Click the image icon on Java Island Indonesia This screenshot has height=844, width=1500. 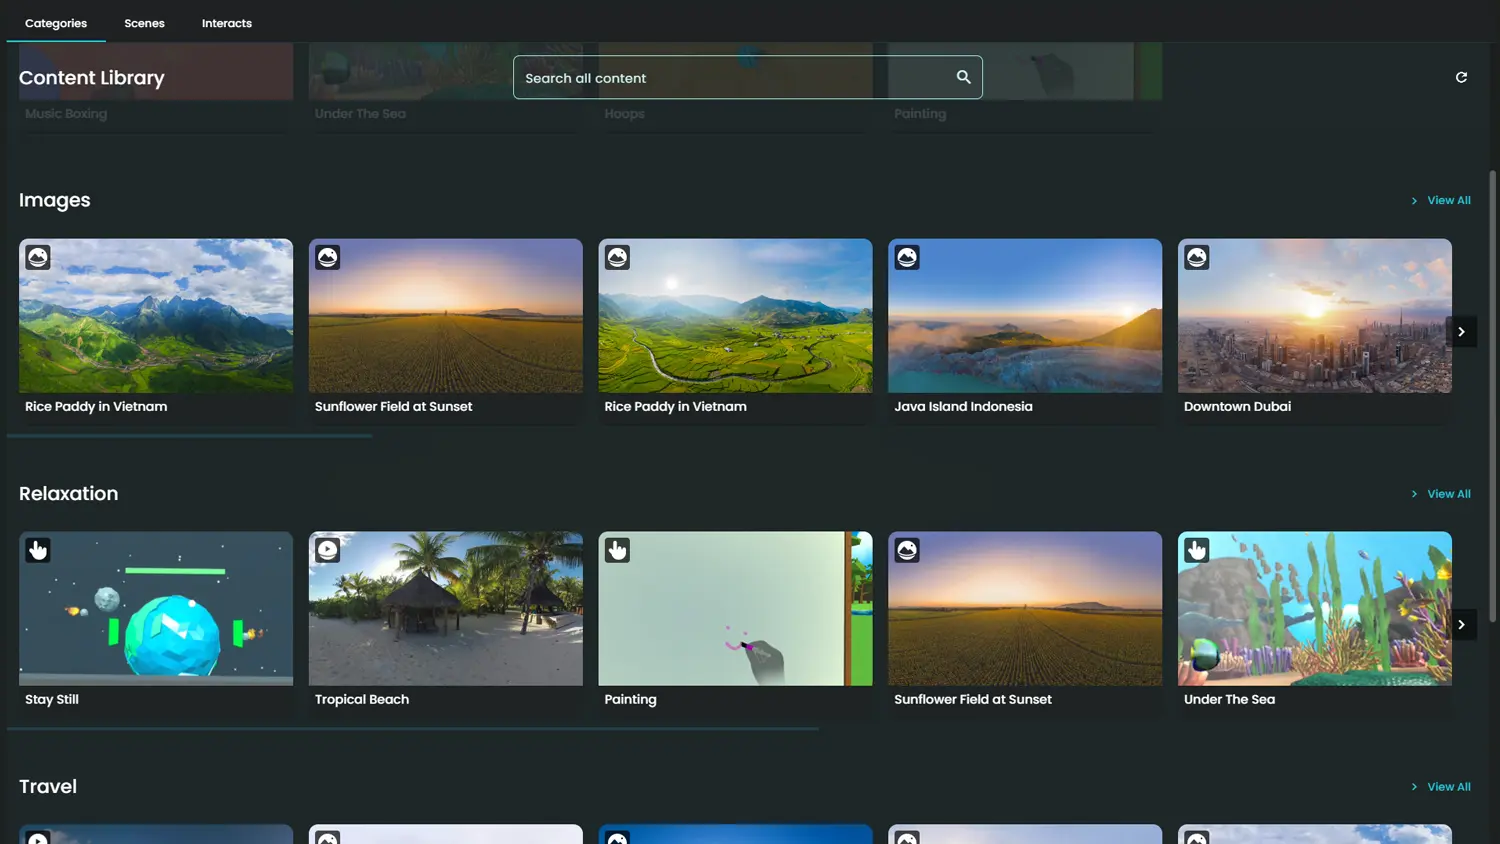[x=907, y=257]
